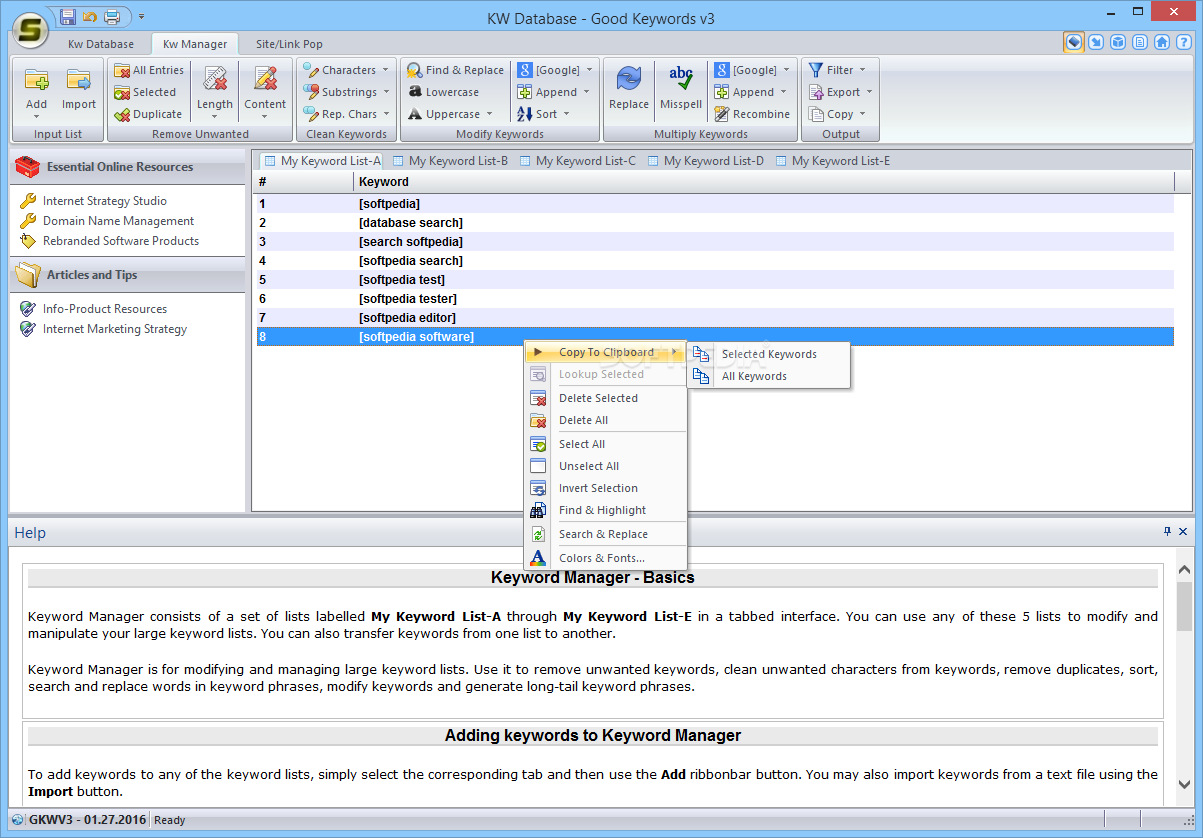The image size is (1203, 838).
Task: Click Delete Selected in context menu
Action: coord(606,398)
